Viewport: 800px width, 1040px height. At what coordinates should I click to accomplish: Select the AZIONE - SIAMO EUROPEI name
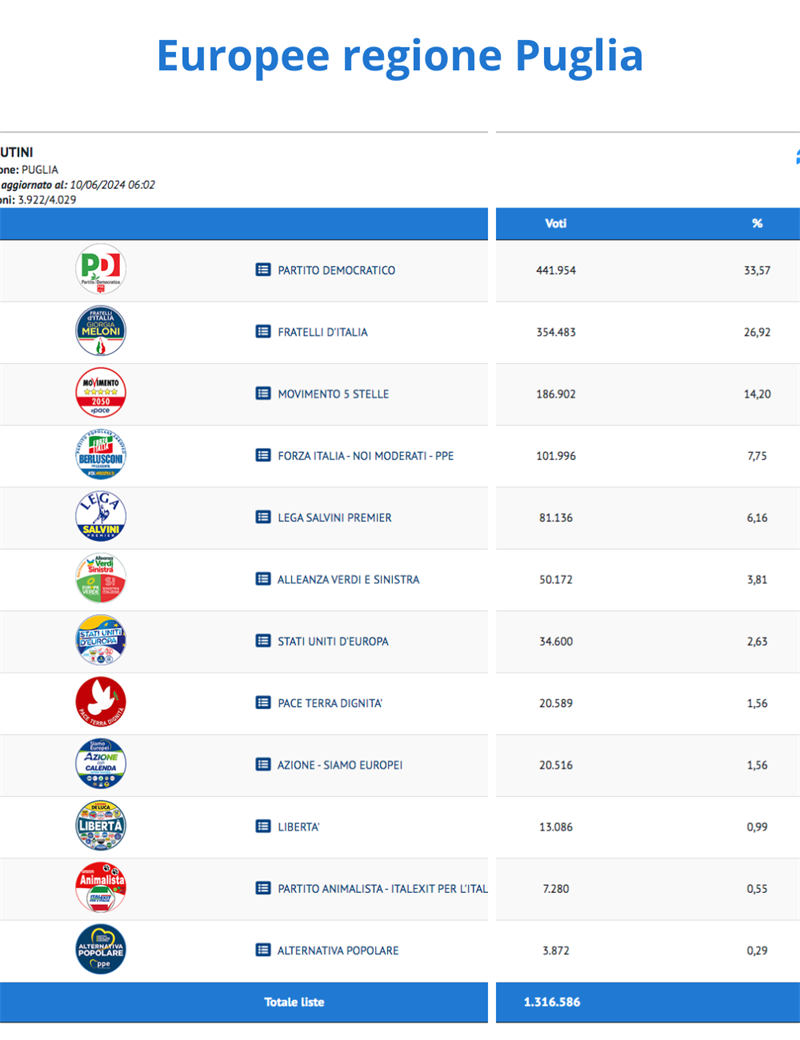[x=340, y=765]
